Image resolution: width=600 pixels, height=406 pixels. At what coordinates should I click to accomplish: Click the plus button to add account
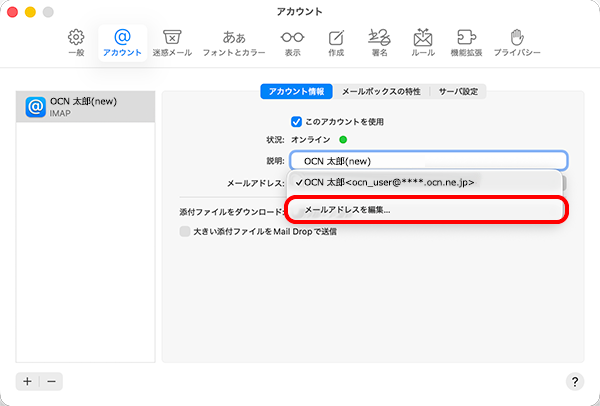[x=27, y=381]
